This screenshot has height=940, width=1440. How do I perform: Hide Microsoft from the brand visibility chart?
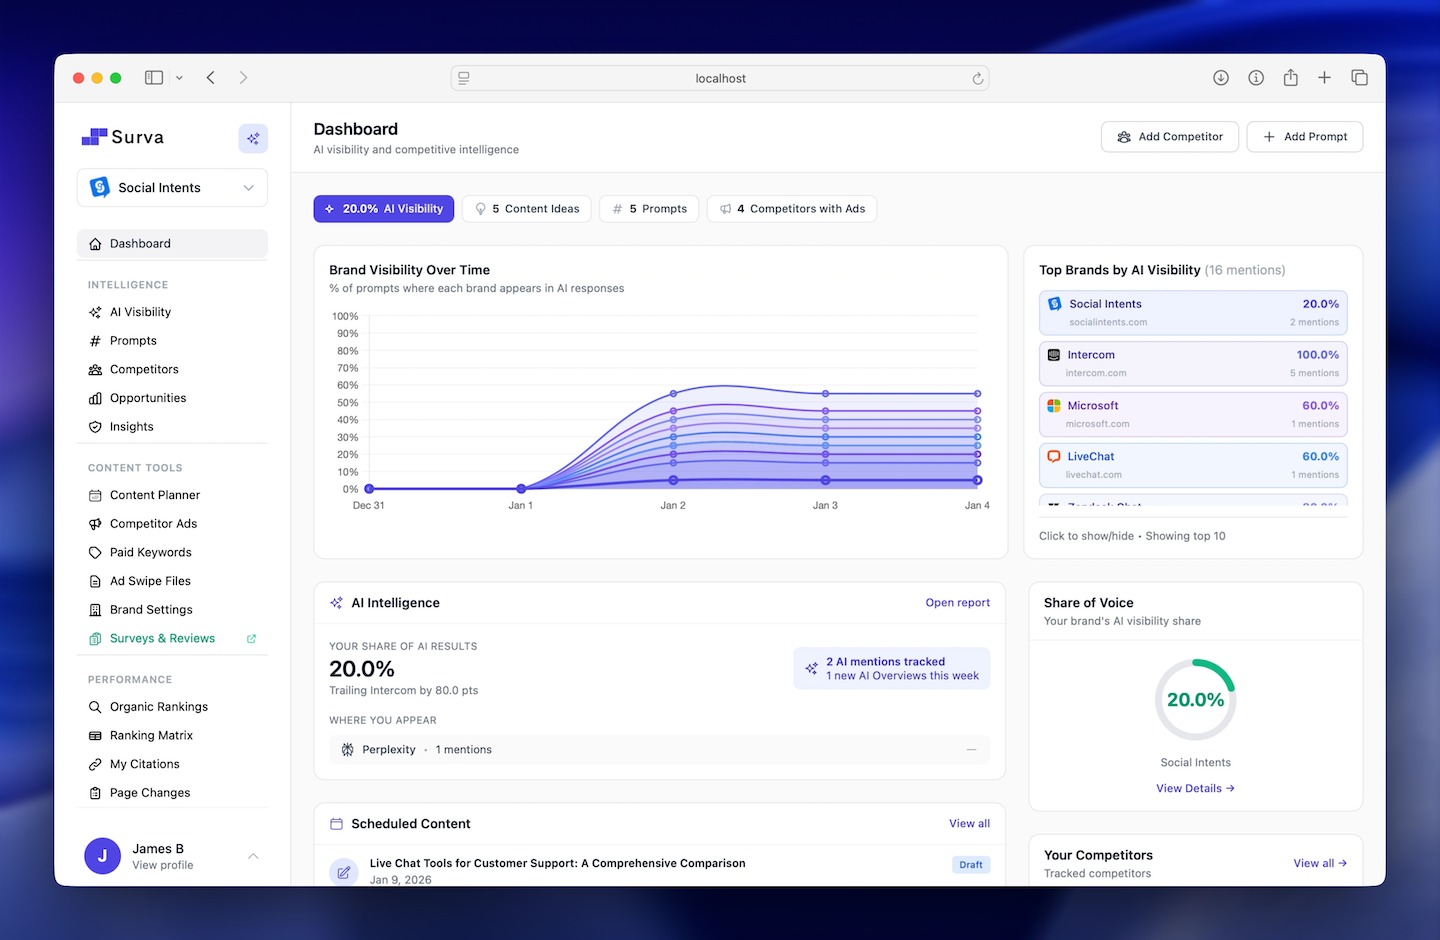(x=1193, y=413)
